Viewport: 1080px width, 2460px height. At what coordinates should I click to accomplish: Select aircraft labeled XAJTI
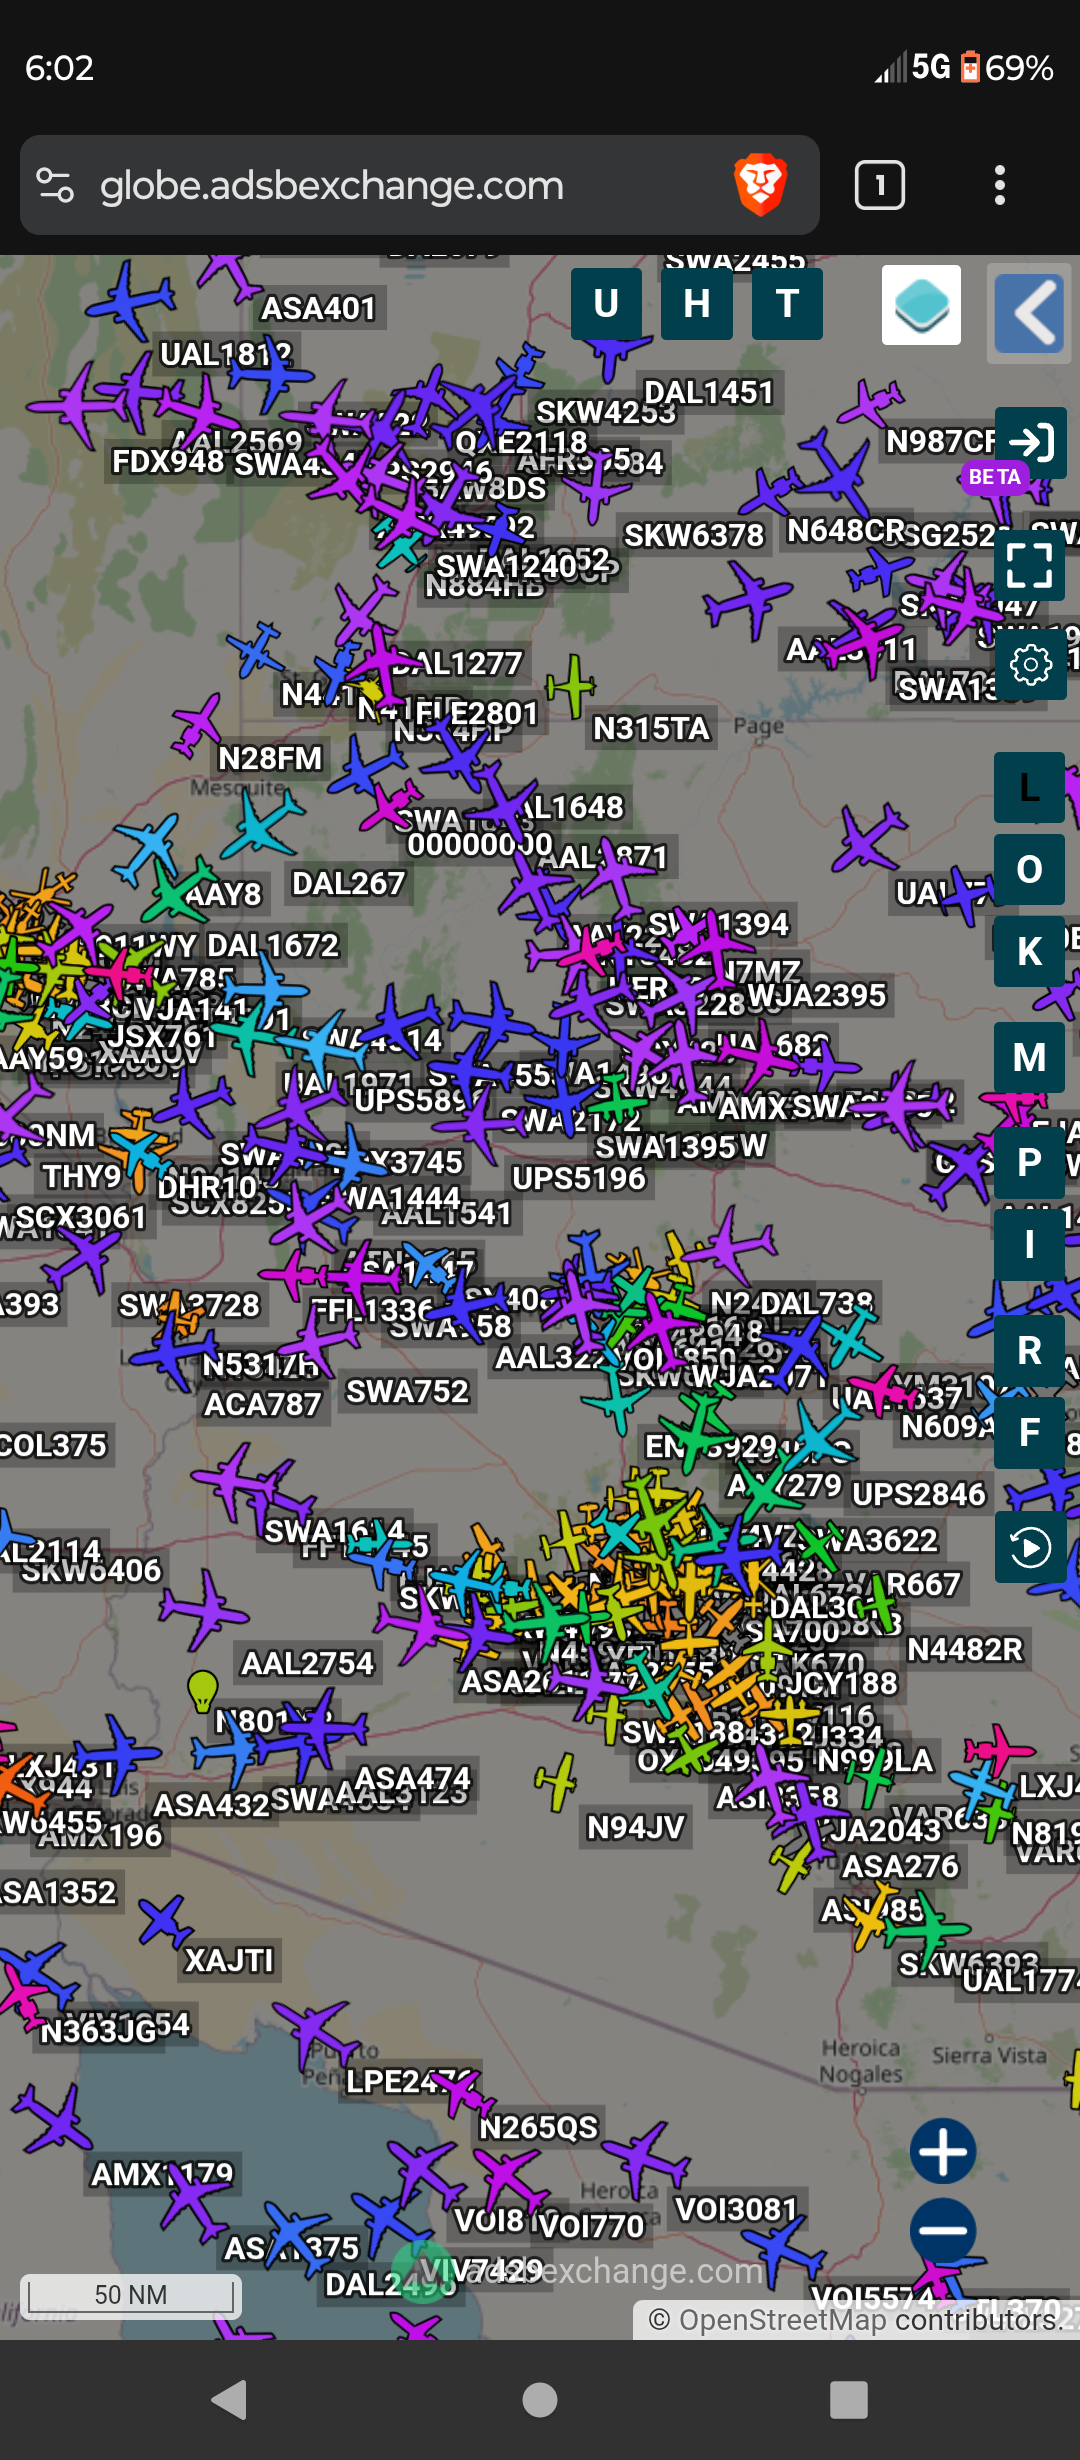229,1960
